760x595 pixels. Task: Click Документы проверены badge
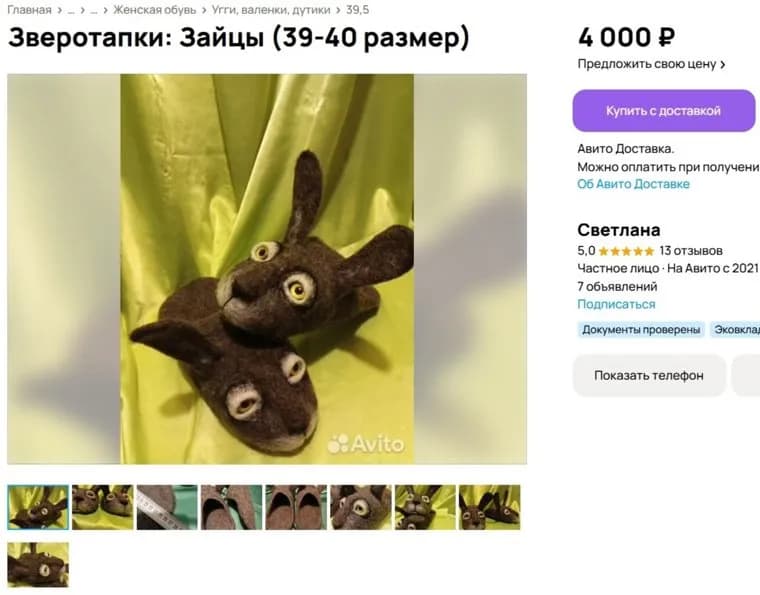click(641, 330)
